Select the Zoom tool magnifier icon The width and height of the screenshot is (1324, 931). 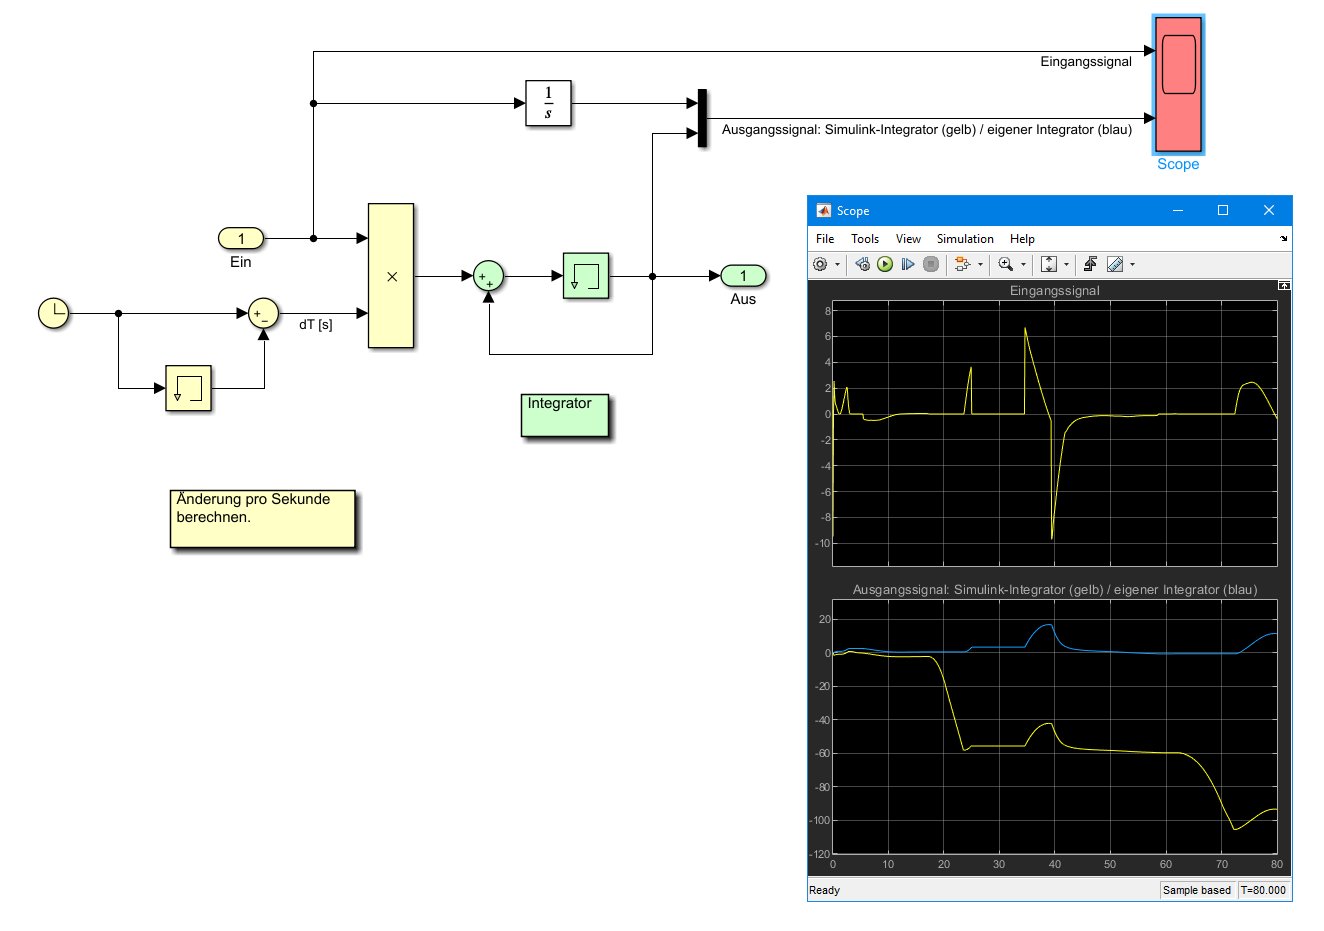pos(1005,264)
